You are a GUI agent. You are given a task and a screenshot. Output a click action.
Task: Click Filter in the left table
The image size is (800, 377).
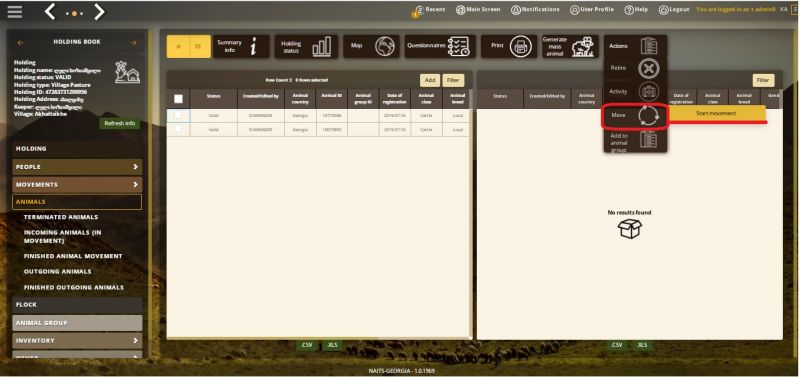(453, 80)
